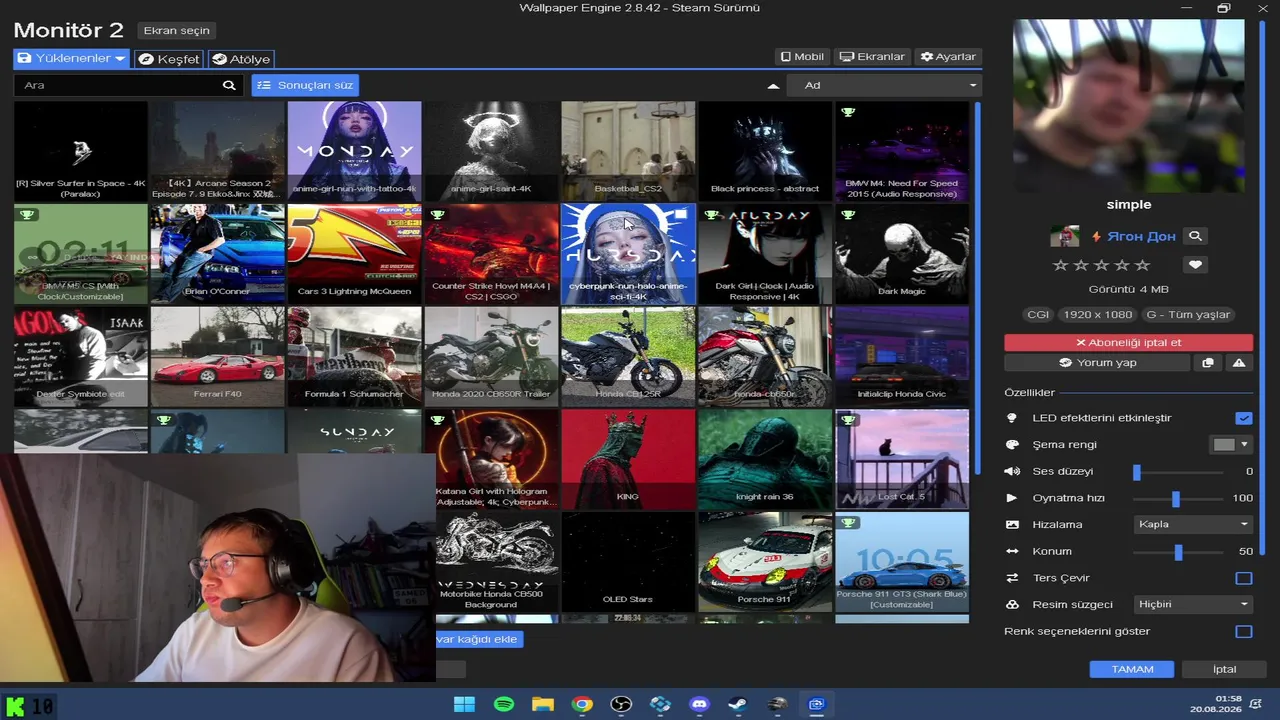Open OBS Studio from the taskbar

(x=621, y=704)
